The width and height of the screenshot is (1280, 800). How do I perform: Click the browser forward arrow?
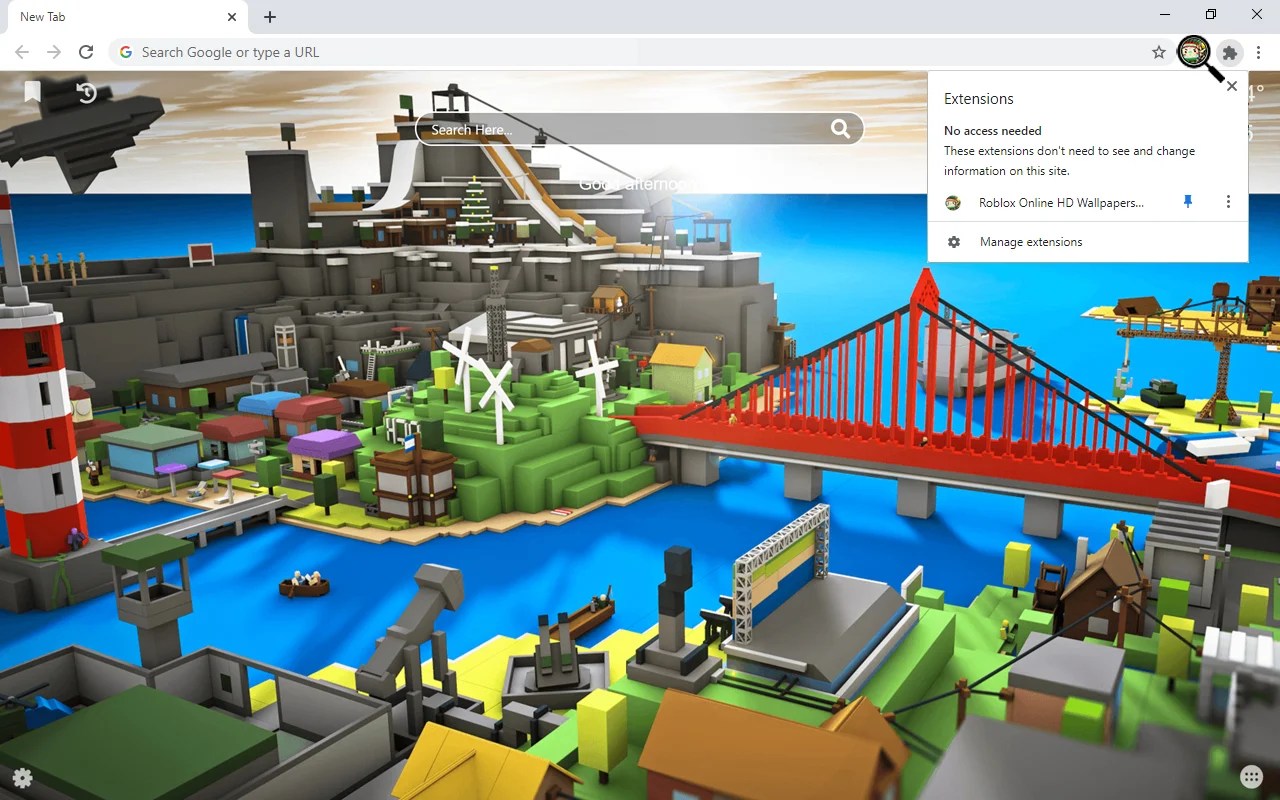[54, 52]
